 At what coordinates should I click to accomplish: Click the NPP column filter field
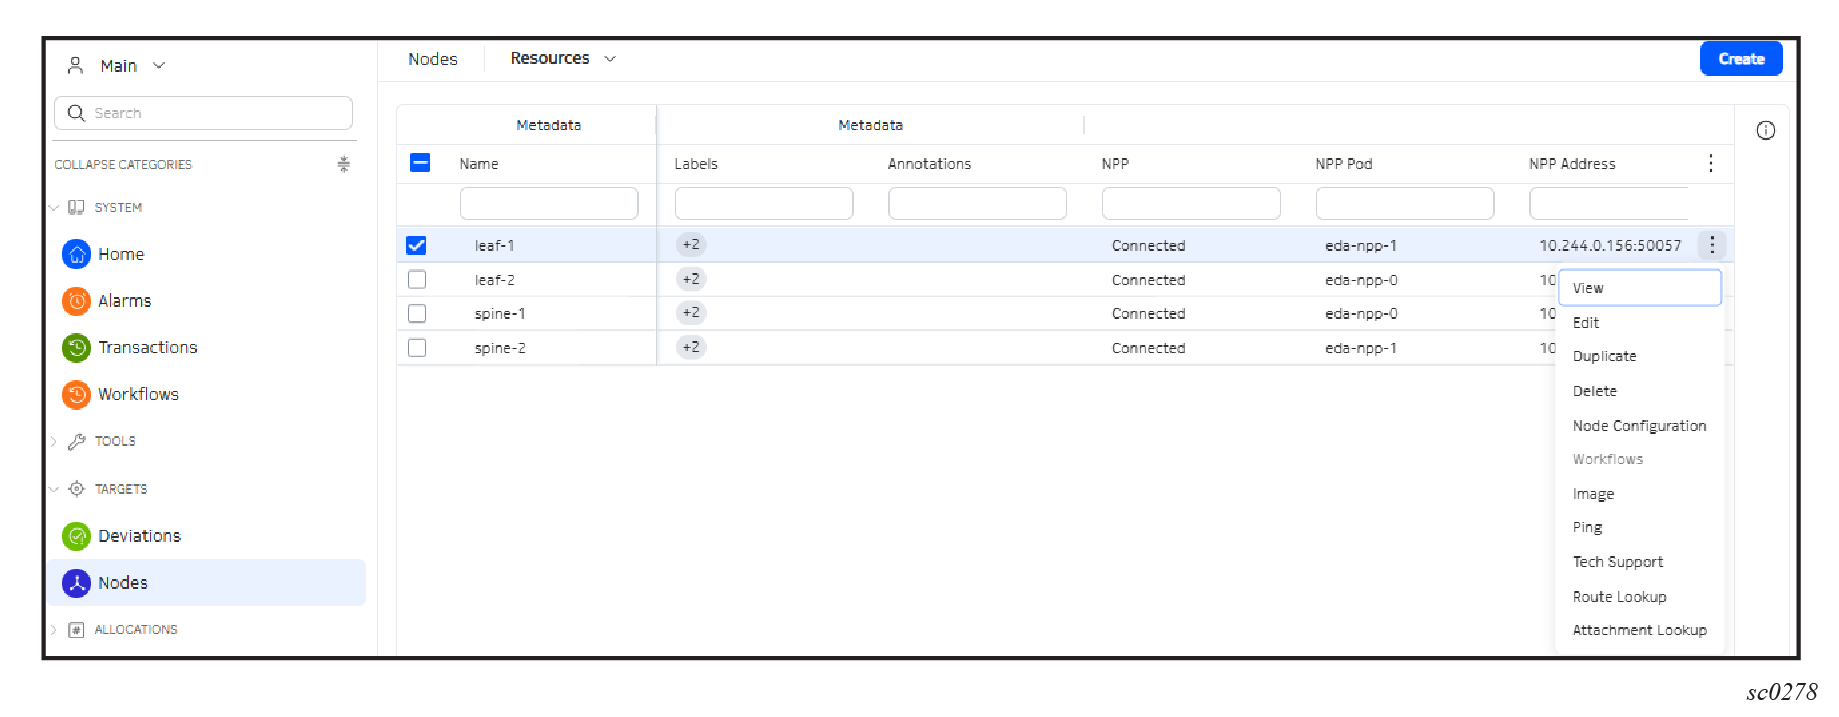click(x=1191, y=204)
